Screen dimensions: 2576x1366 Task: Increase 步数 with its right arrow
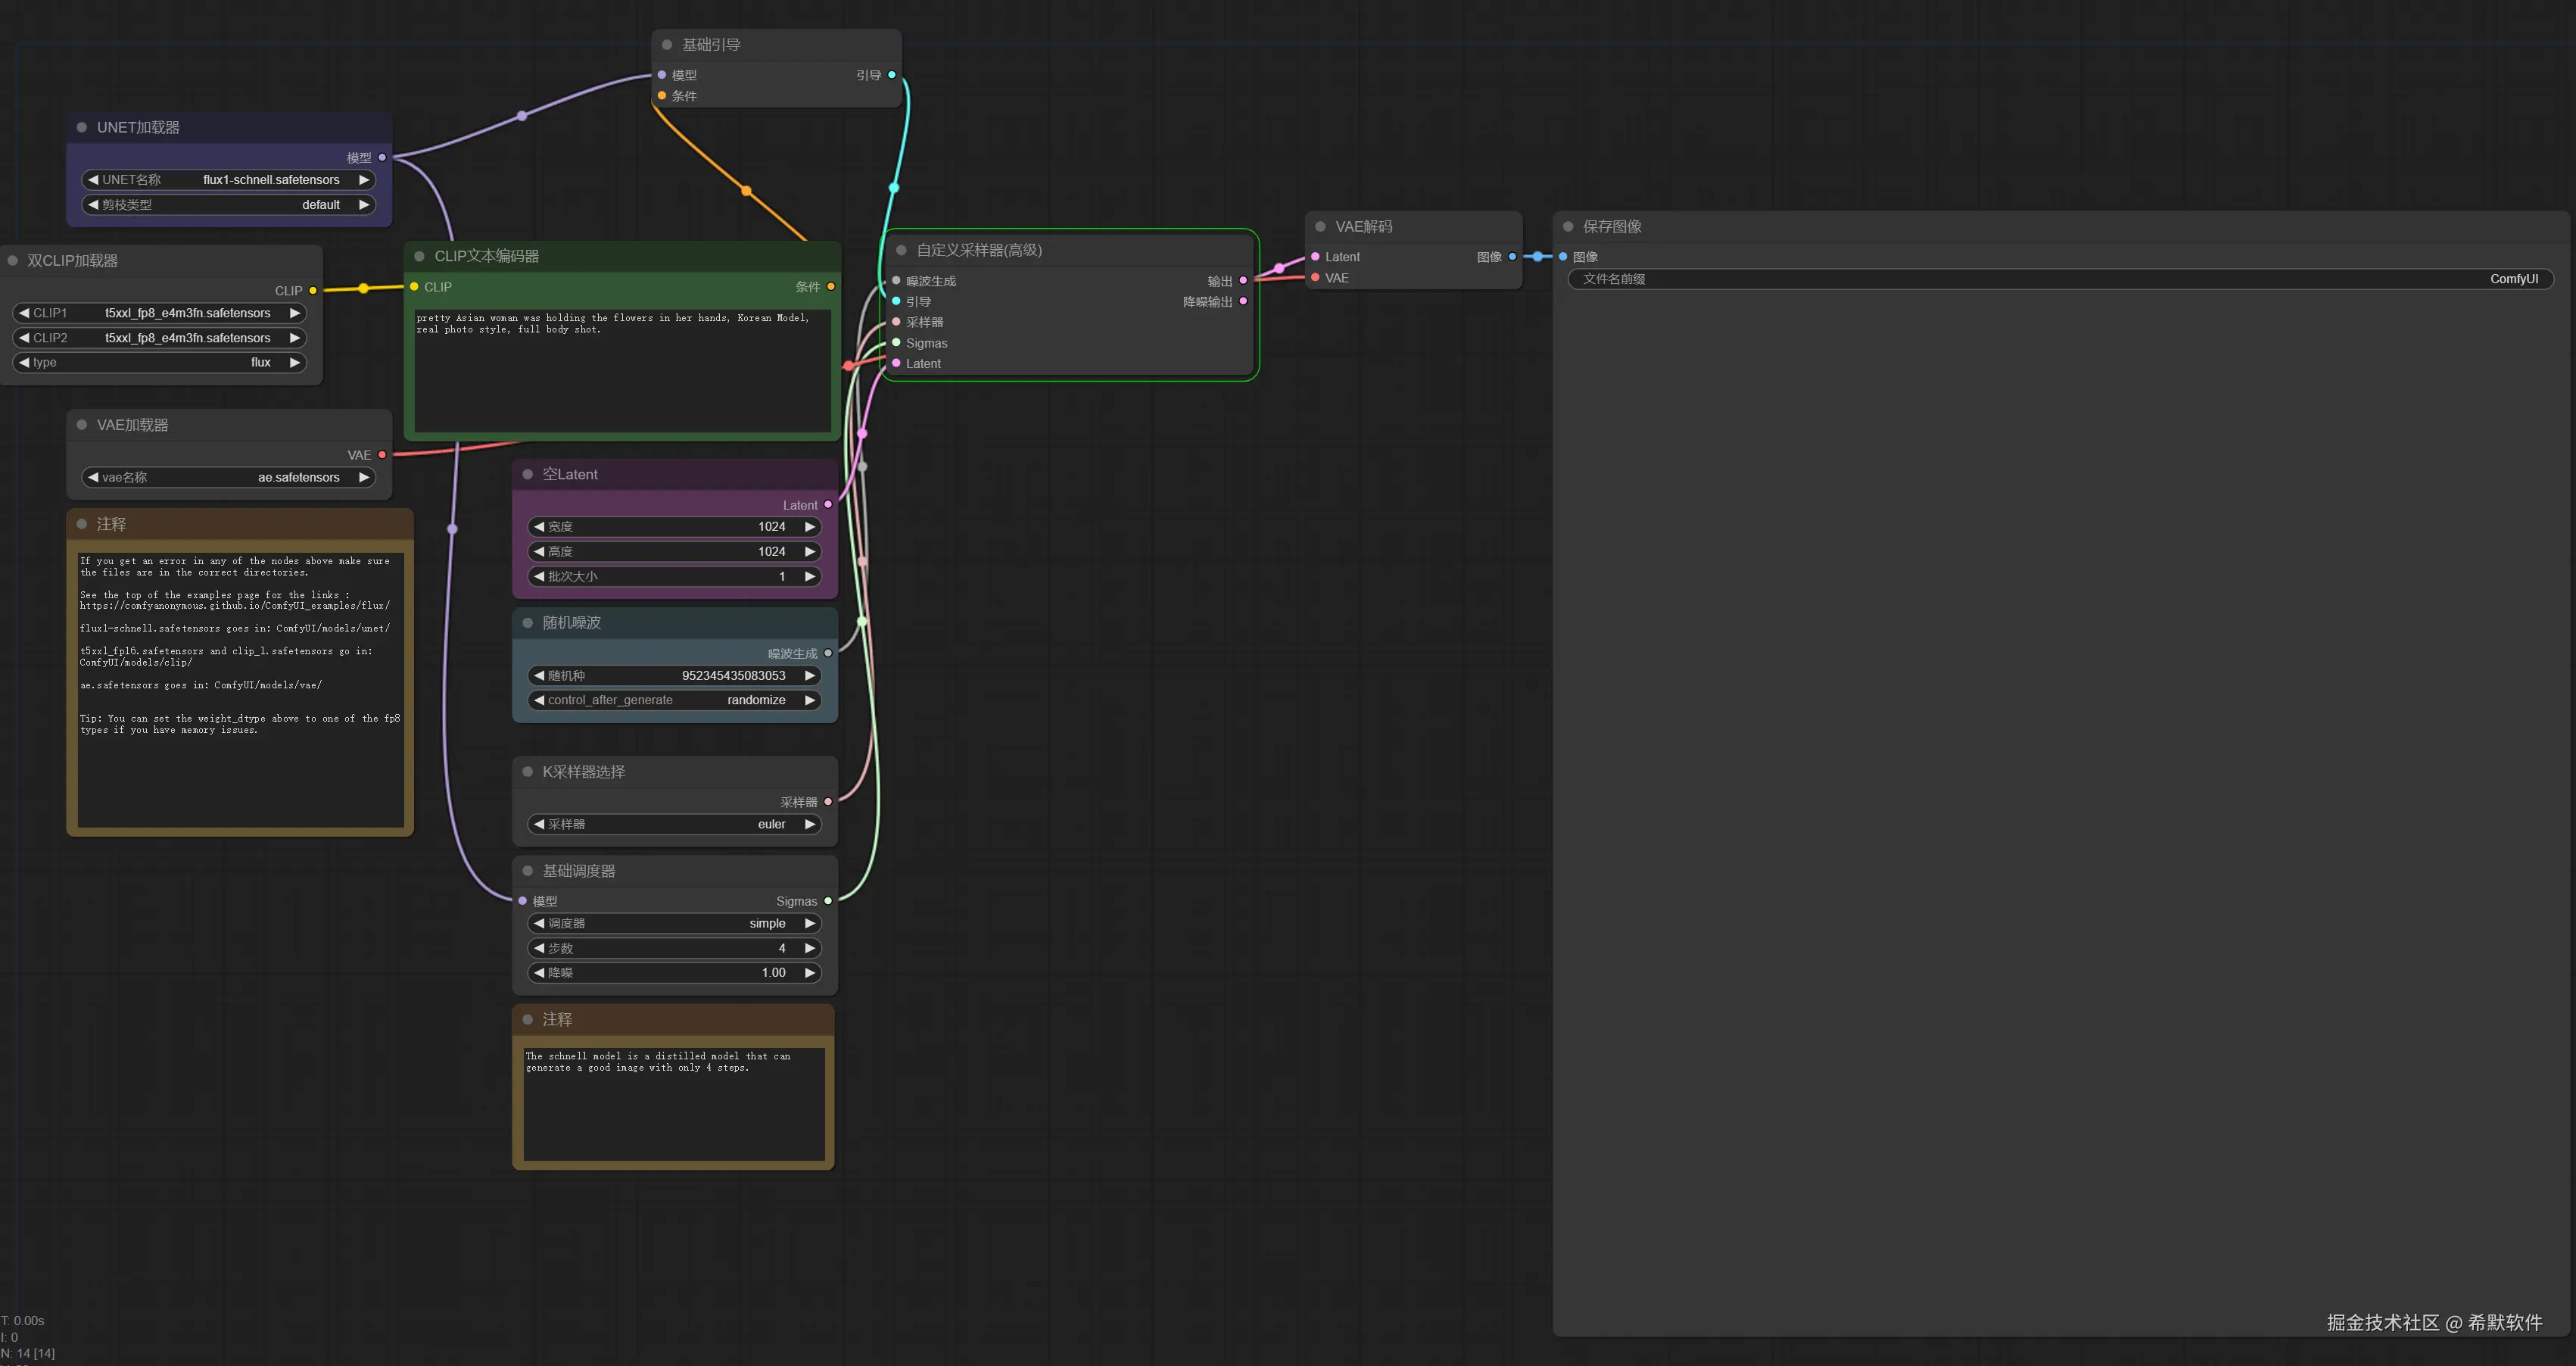810,948
